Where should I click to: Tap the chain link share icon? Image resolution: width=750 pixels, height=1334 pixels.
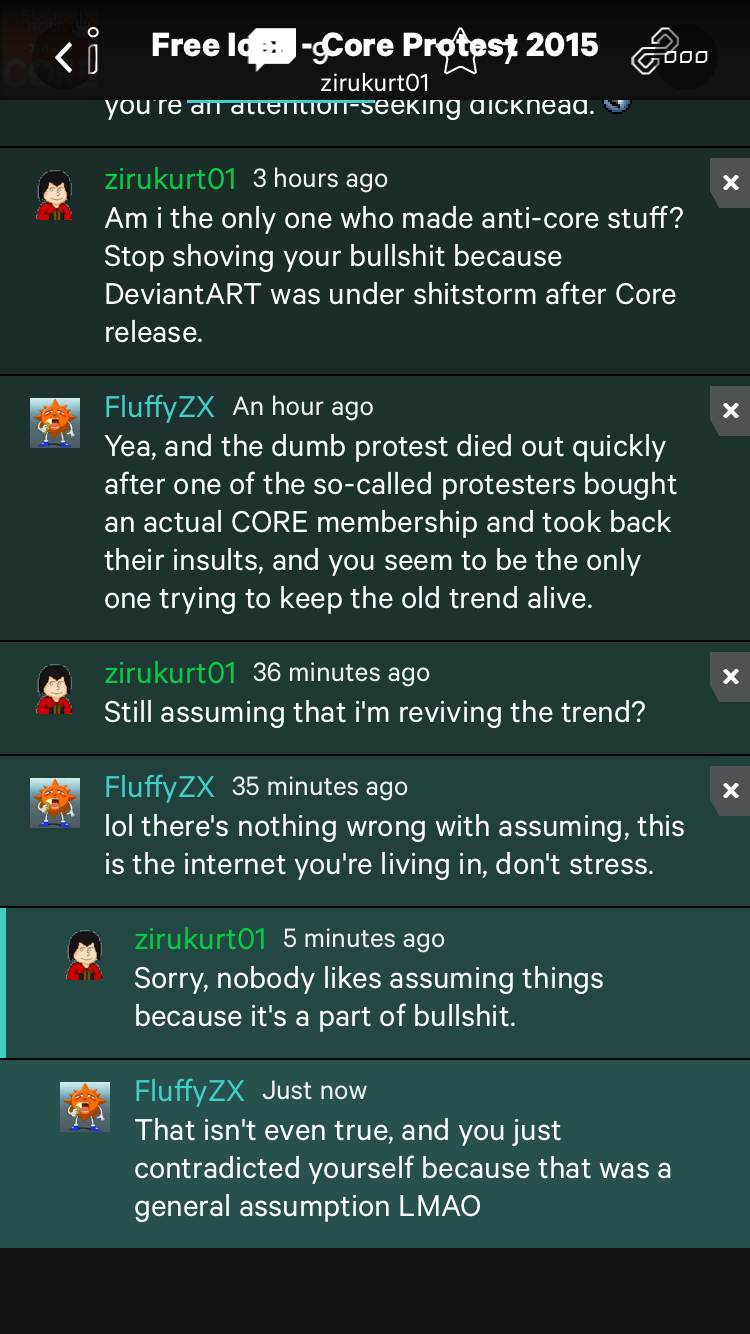[x=656, y=52]
